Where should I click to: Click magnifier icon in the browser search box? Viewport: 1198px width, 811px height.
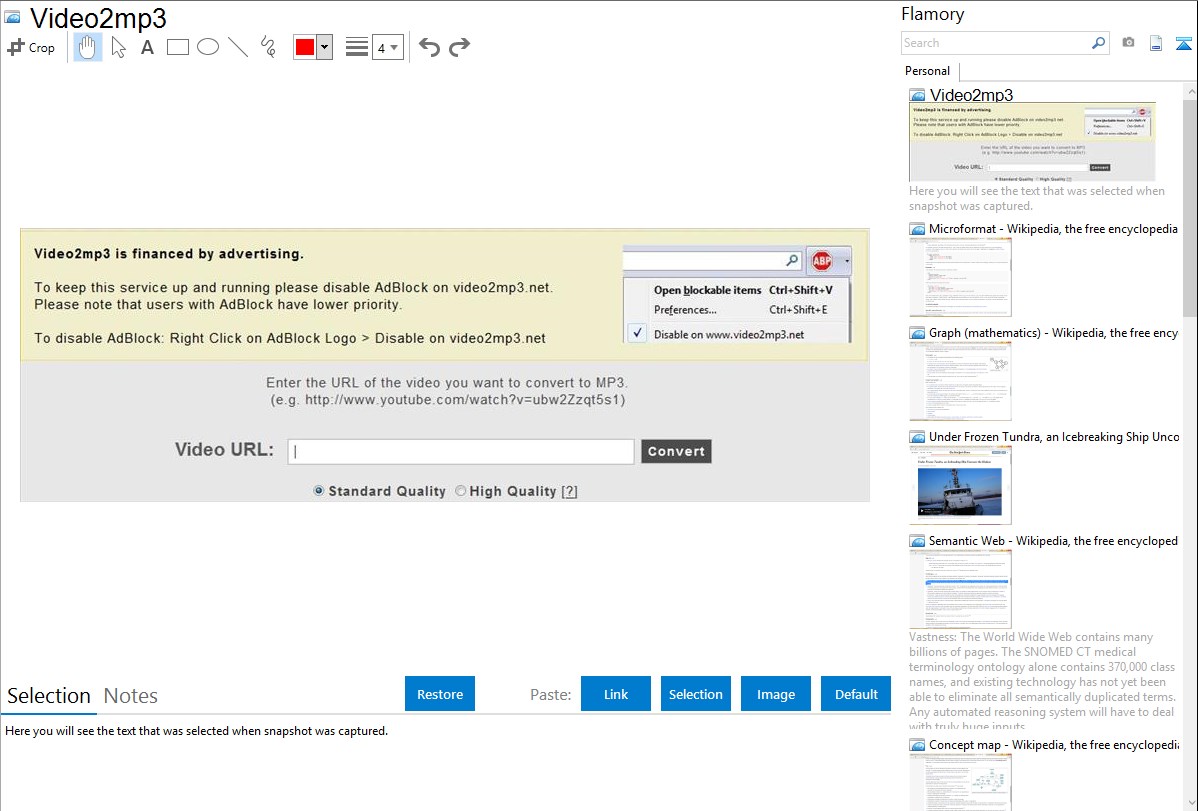pos(792,261)
